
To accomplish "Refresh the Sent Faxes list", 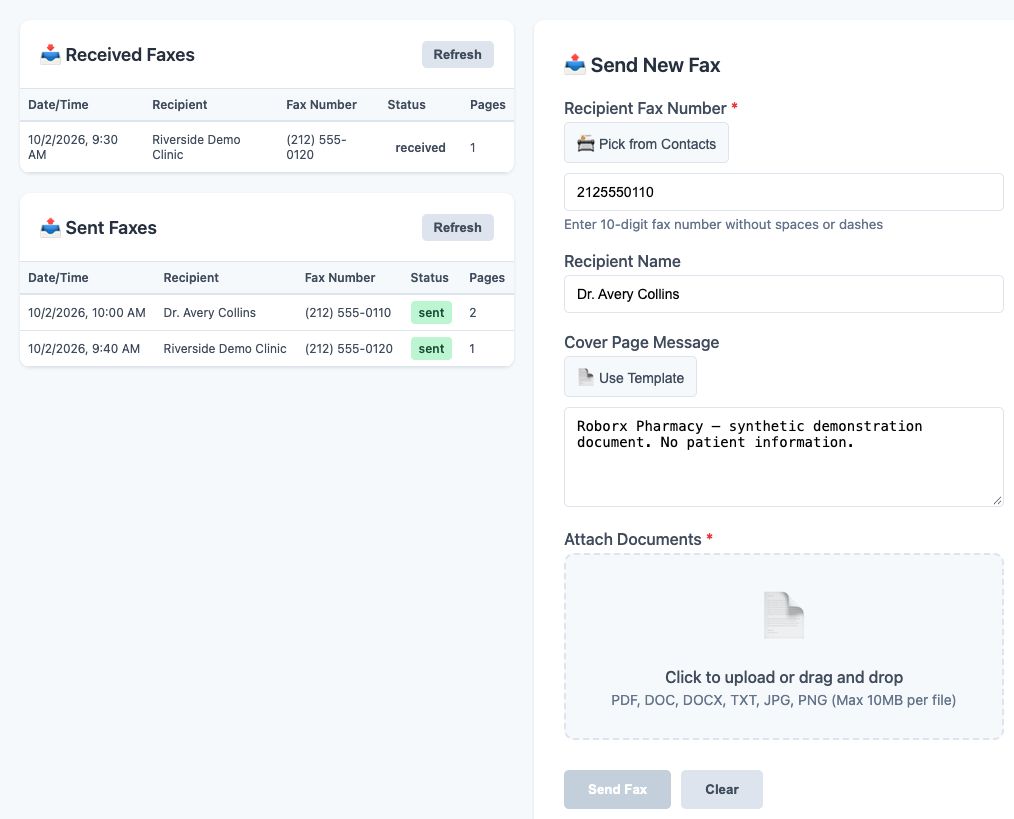I will tap(458, 228).
